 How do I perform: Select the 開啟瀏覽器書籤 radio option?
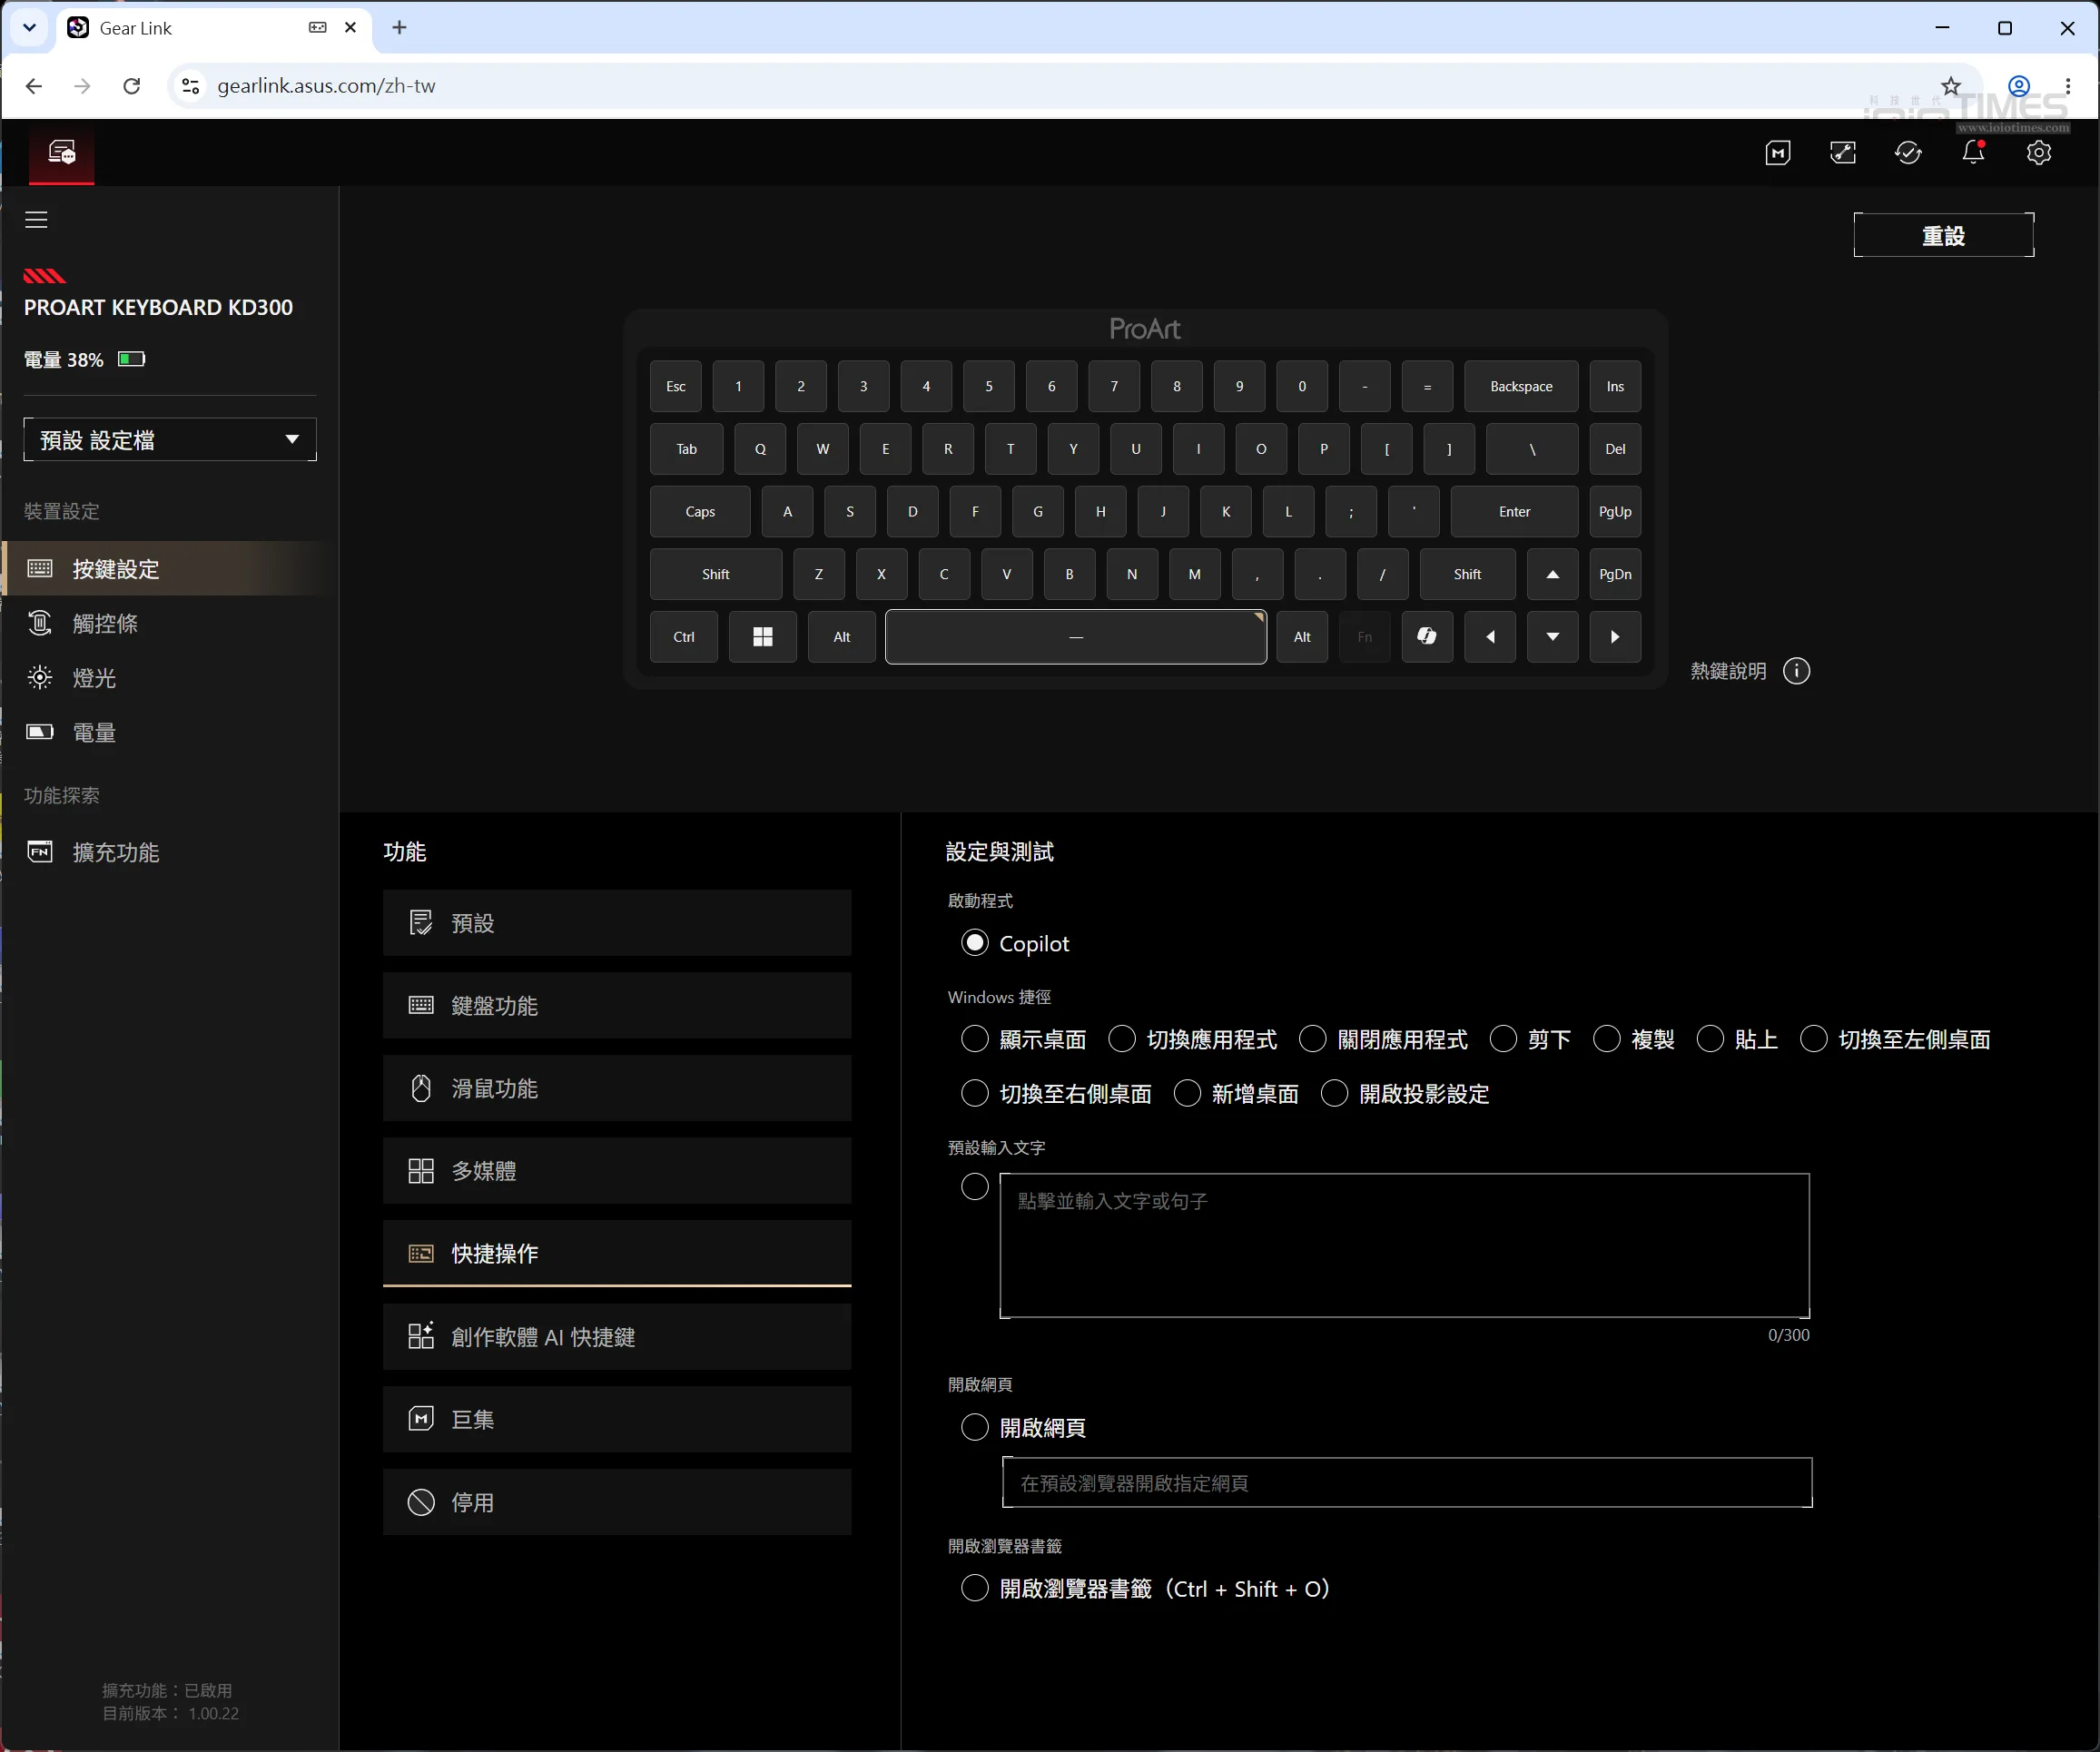point(974,1589)
